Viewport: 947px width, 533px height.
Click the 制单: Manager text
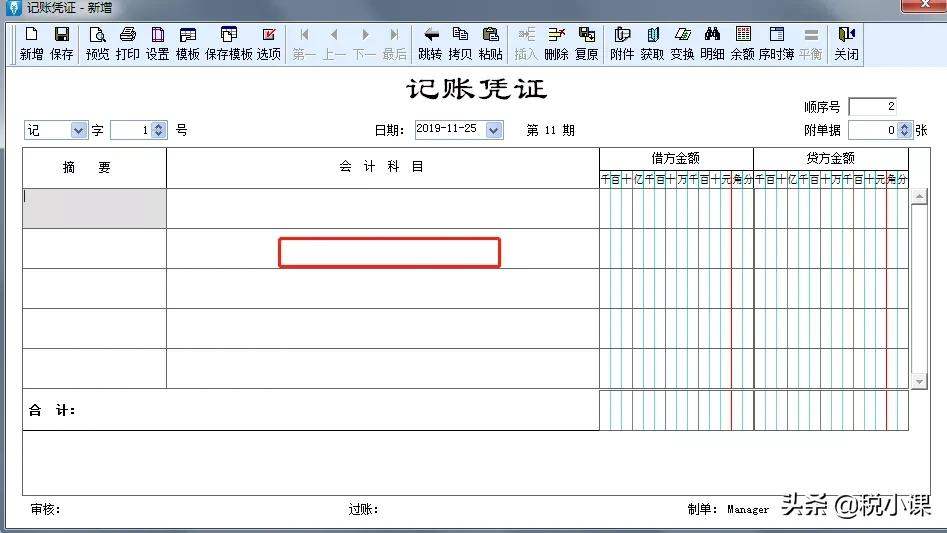[x=728, y=509]
